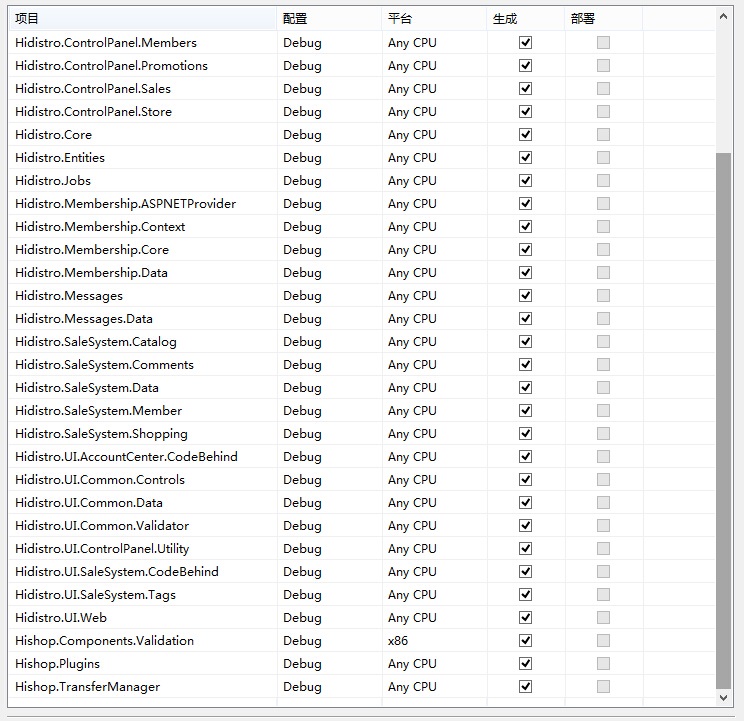Open x86 platform cell for Hishop.Components.Validation

(x=434, y=641)
